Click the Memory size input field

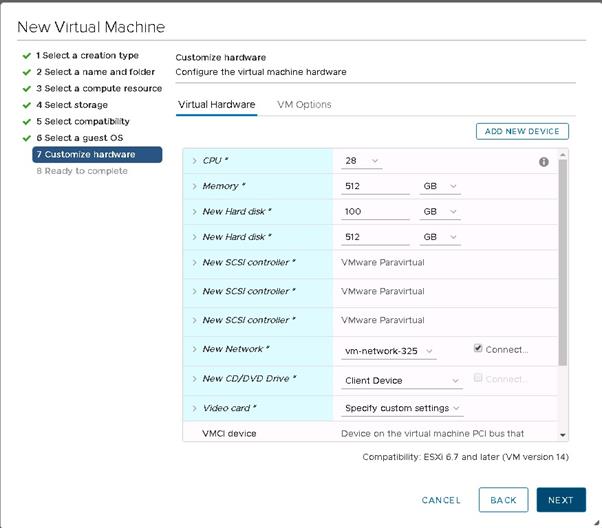(375, 186)
